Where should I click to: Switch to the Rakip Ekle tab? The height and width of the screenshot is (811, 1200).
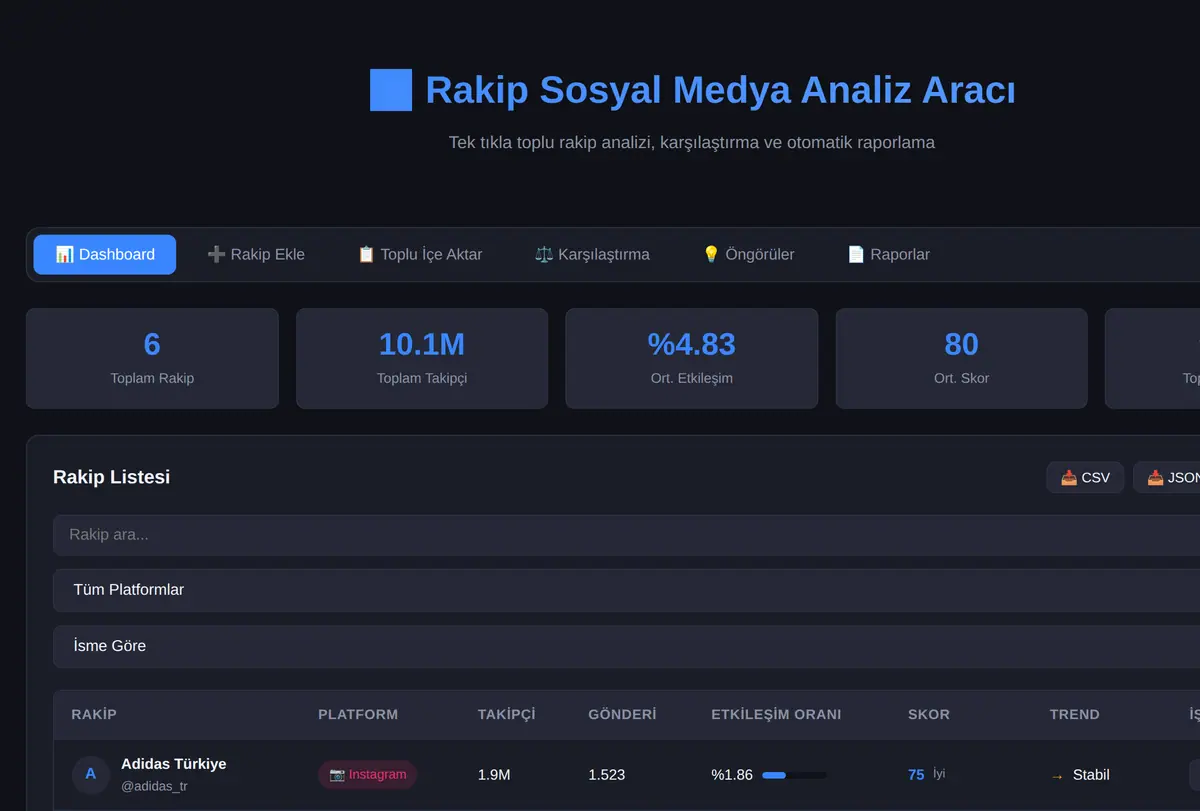pyautogui.click(x=256, y=254)
